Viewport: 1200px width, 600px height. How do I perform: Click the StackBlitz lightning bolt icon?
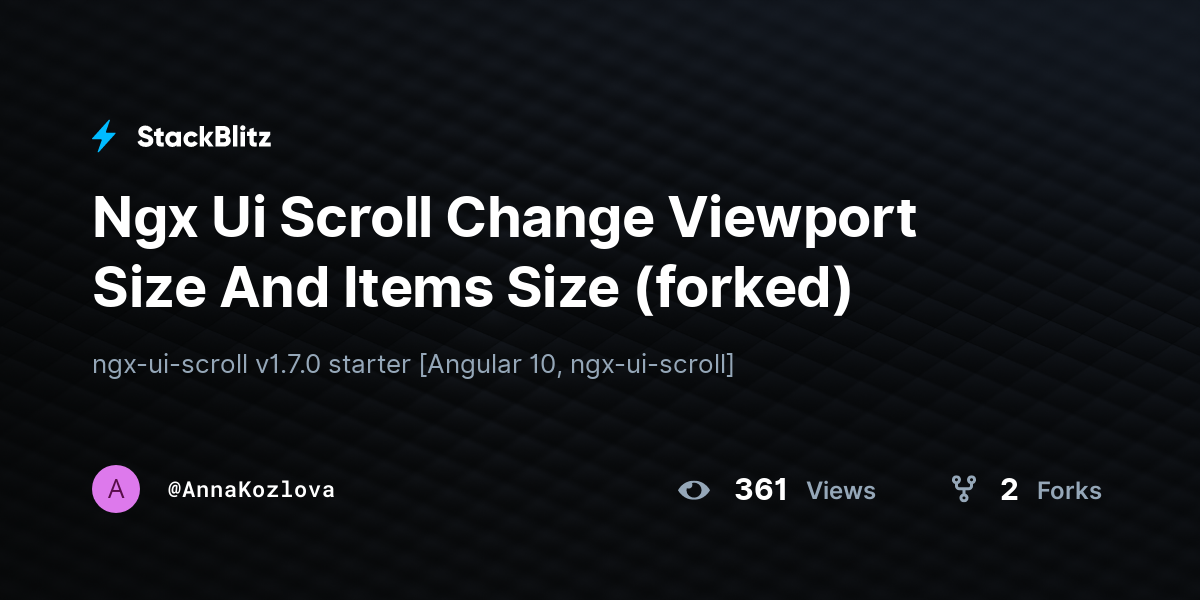[104, 136]
